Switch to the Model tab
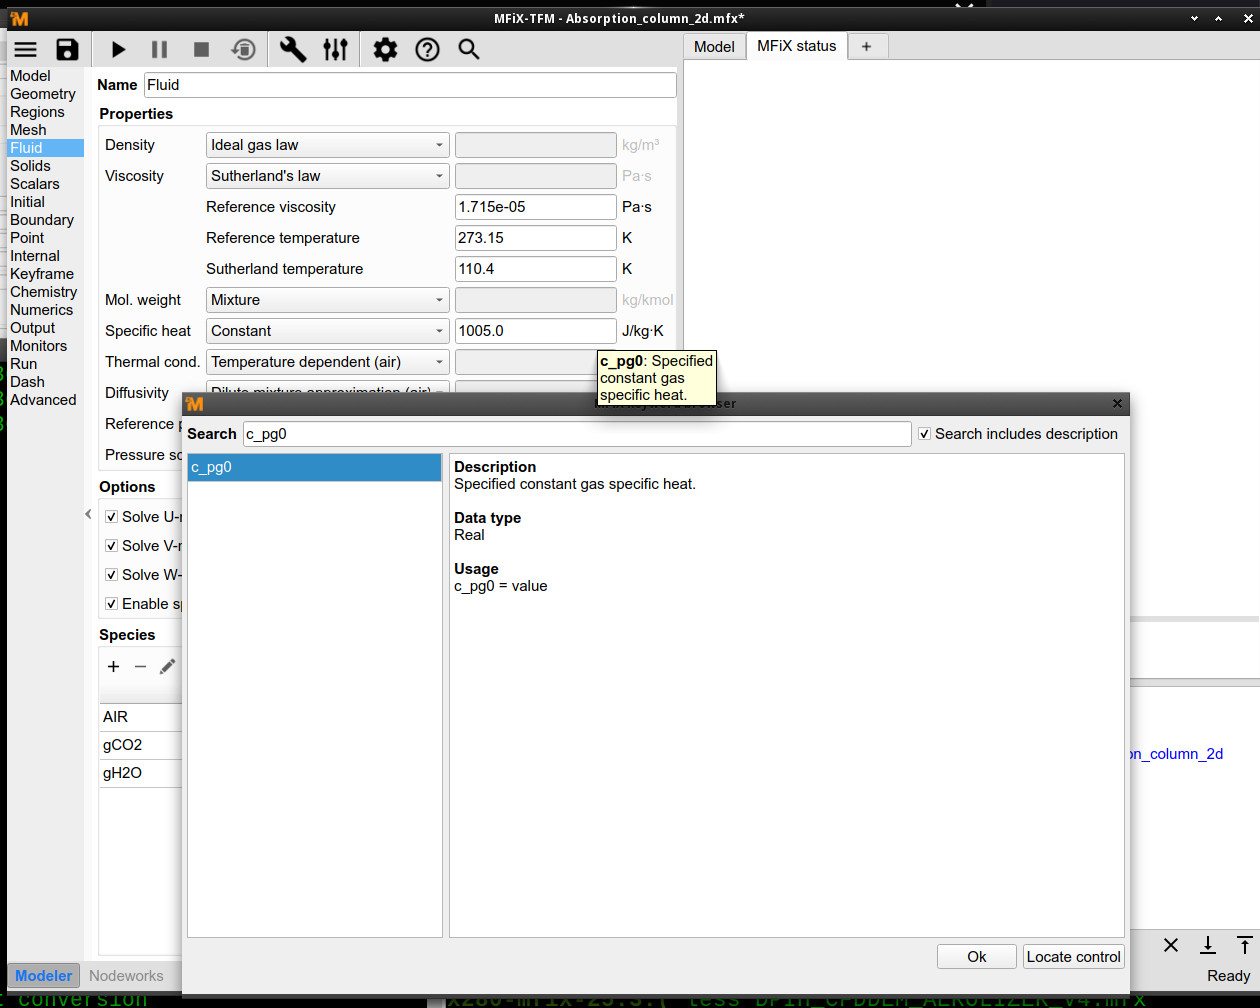Image resolution: width=1260 pixels, height=1008 pixels. (714, 47)
